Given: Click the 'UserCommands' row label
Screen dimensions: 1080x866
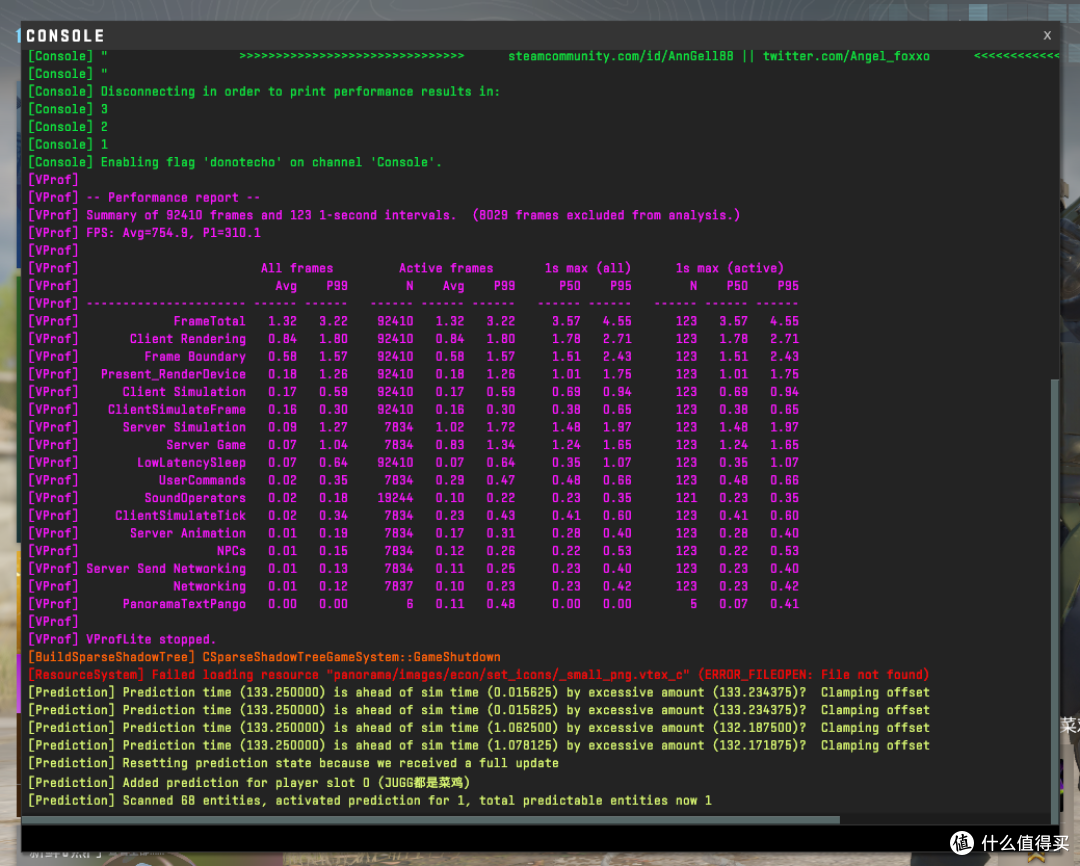Looking at the screenshot, I should point(202,480).
